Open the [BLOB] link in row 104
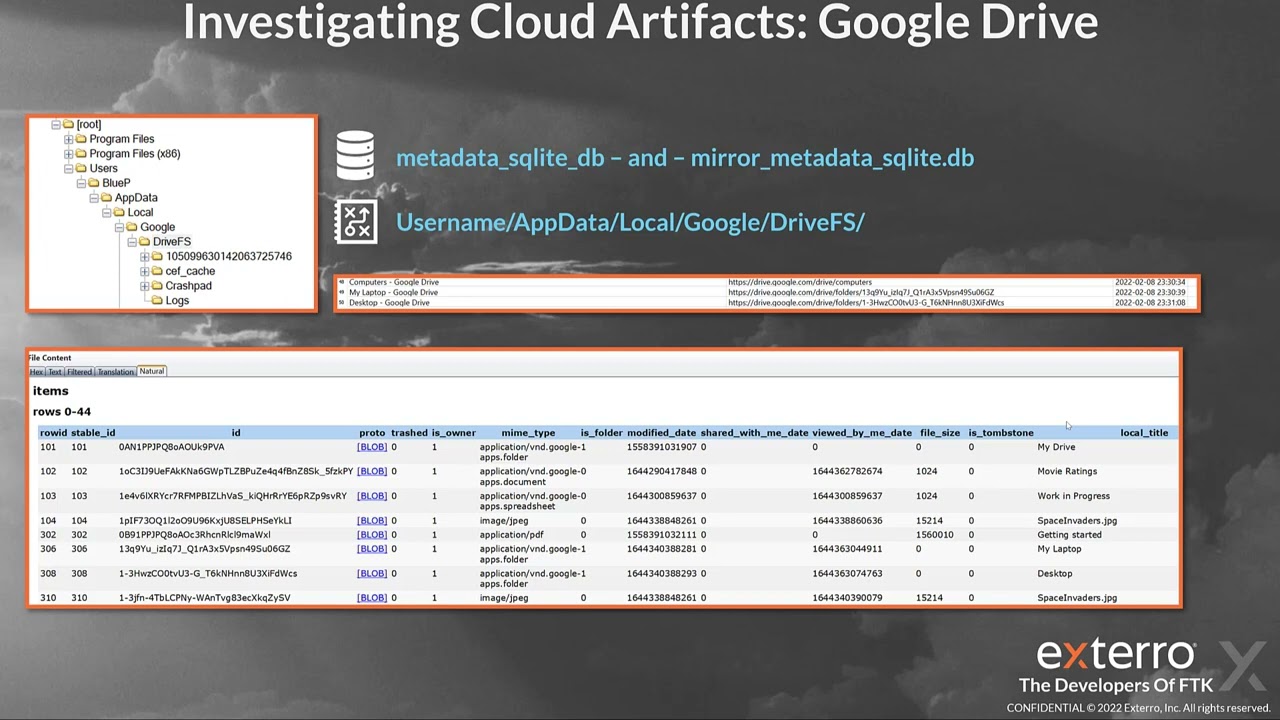 (372, 521)
